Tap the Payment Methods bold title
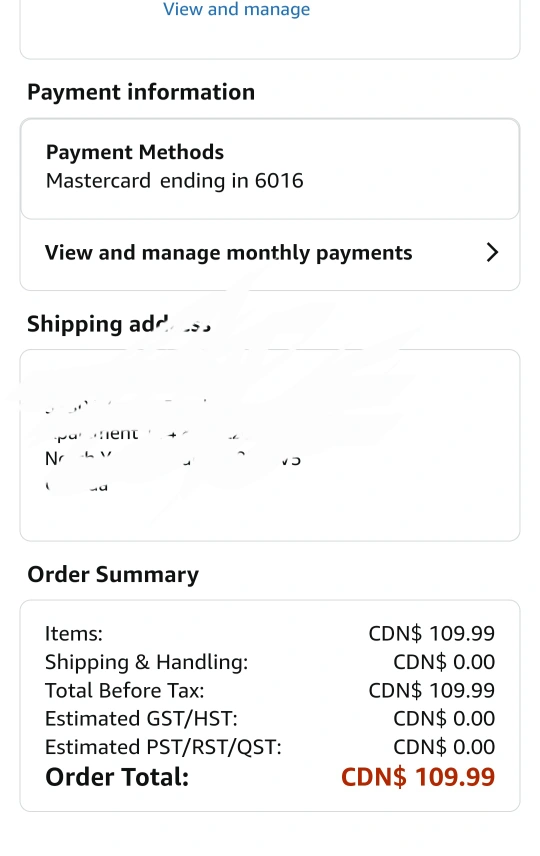This screenshot has width=540, height=856. click(x=135, y=152)
